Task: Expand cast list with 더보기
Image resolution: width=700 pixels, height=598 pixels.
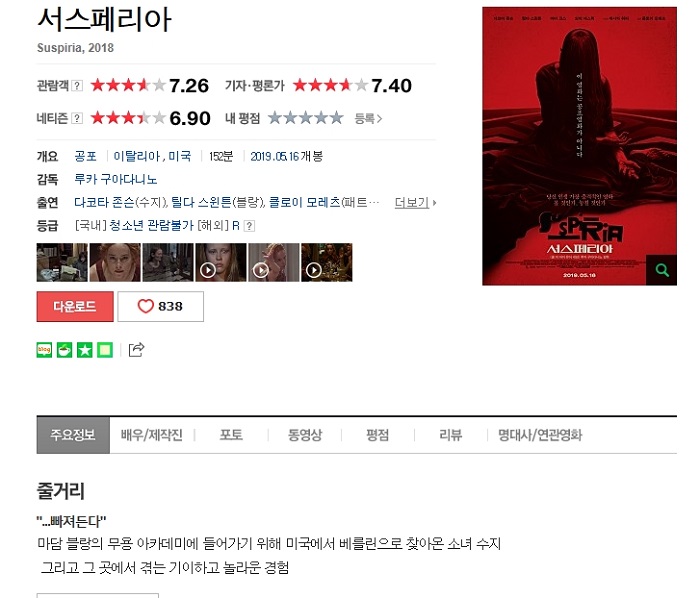Action: tap(415, 203)
